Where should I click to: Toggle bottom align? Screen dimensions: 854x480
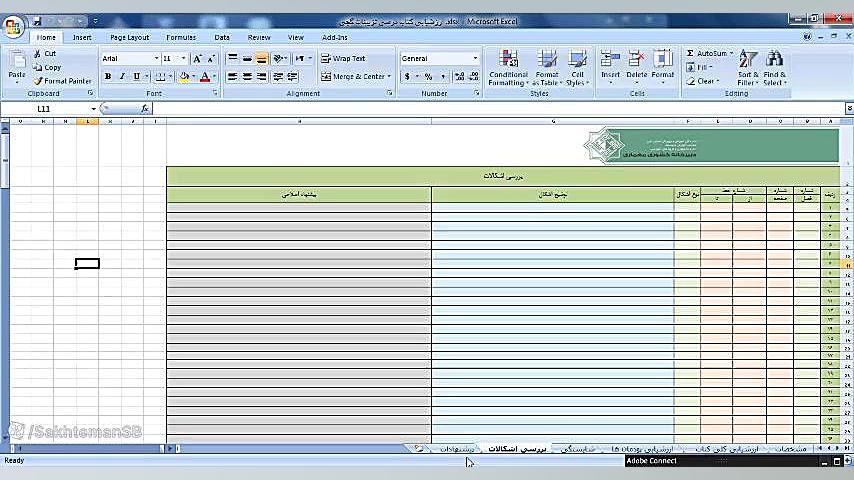point(262,58)
